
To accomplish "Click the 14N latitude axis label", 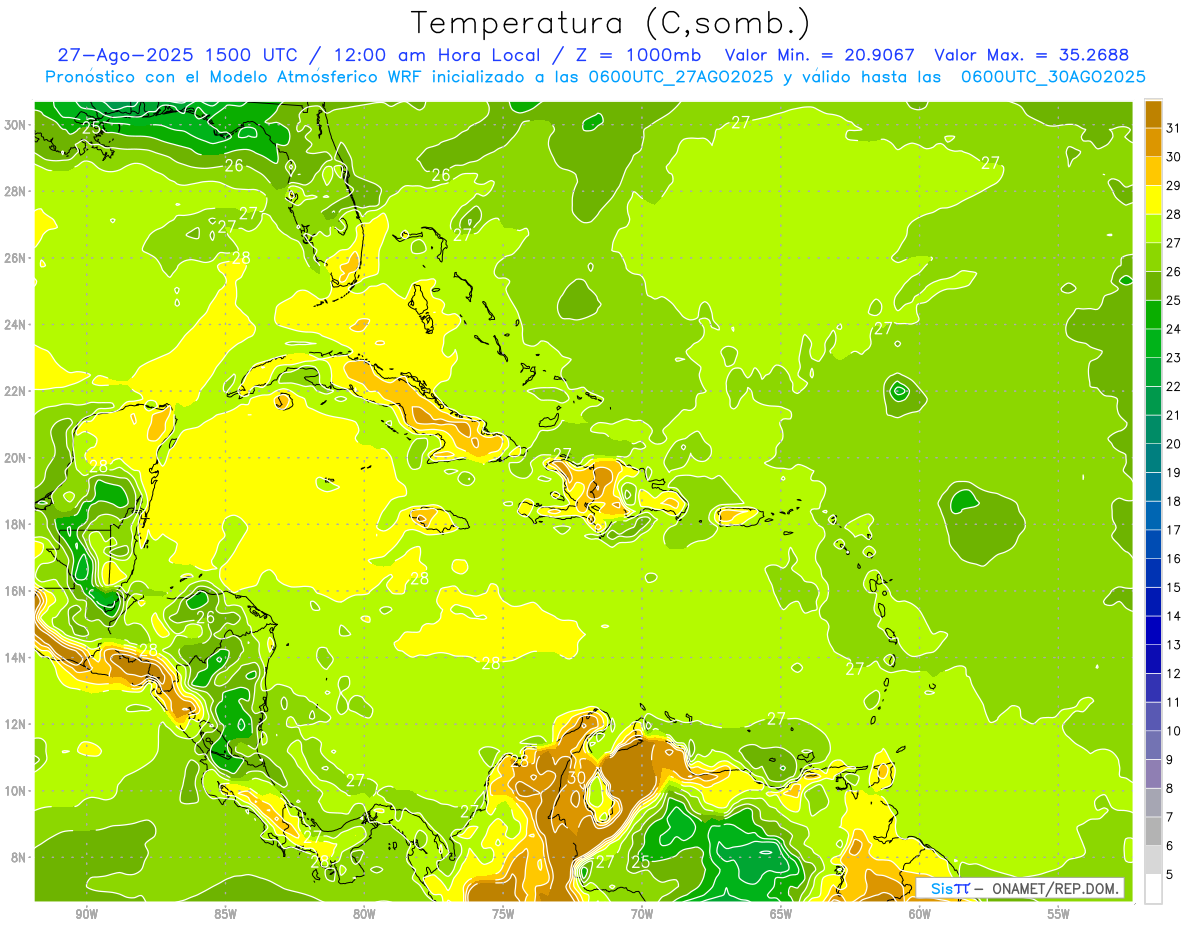I will (17, 657).
